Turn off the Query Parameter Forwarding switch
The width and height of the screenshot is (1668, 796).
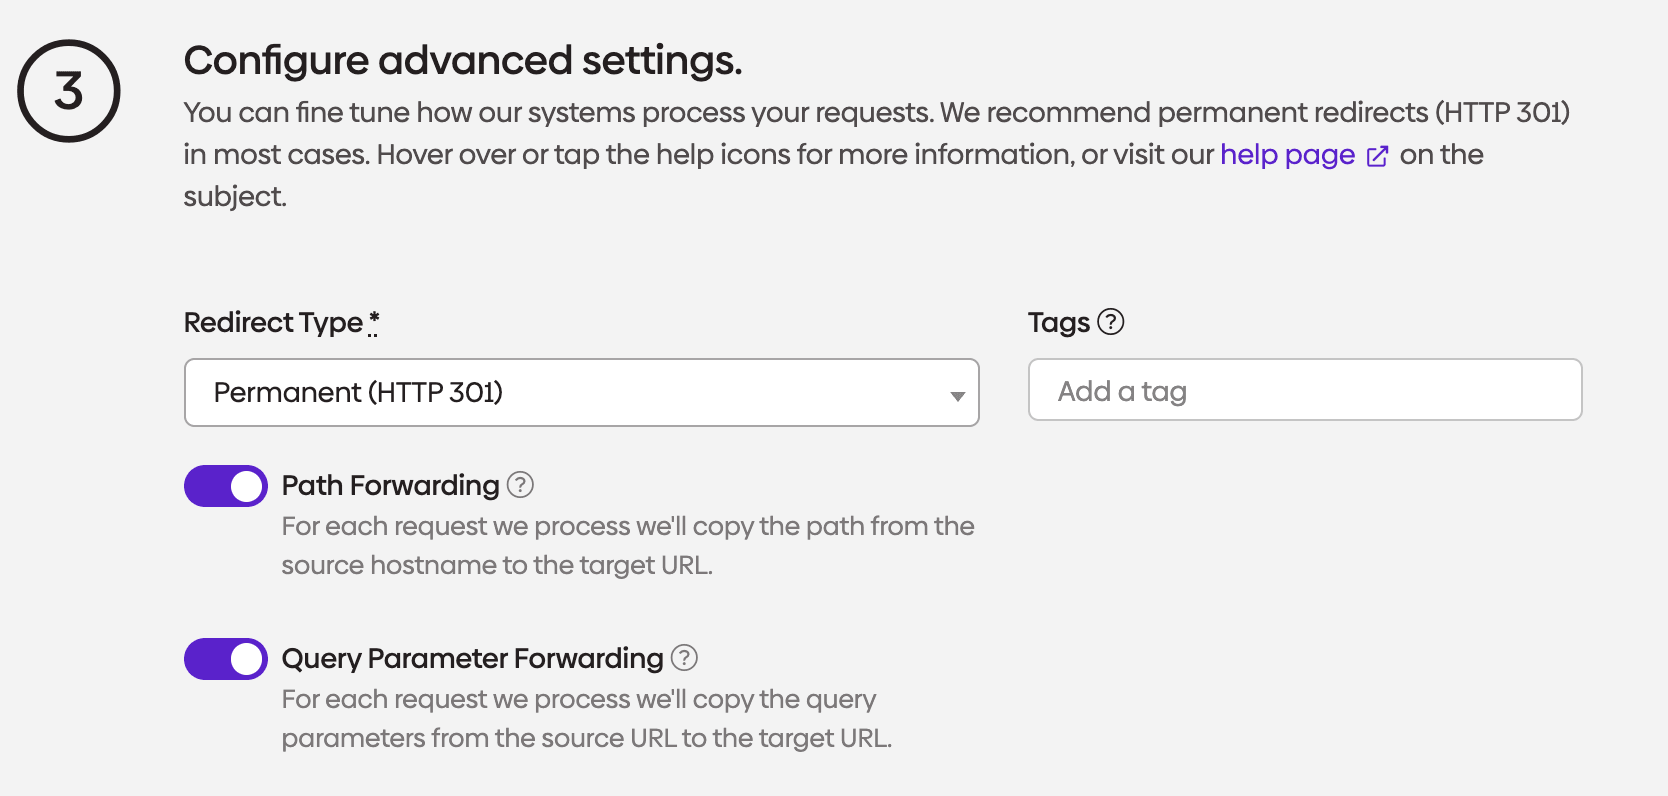(x=226, y=659)
